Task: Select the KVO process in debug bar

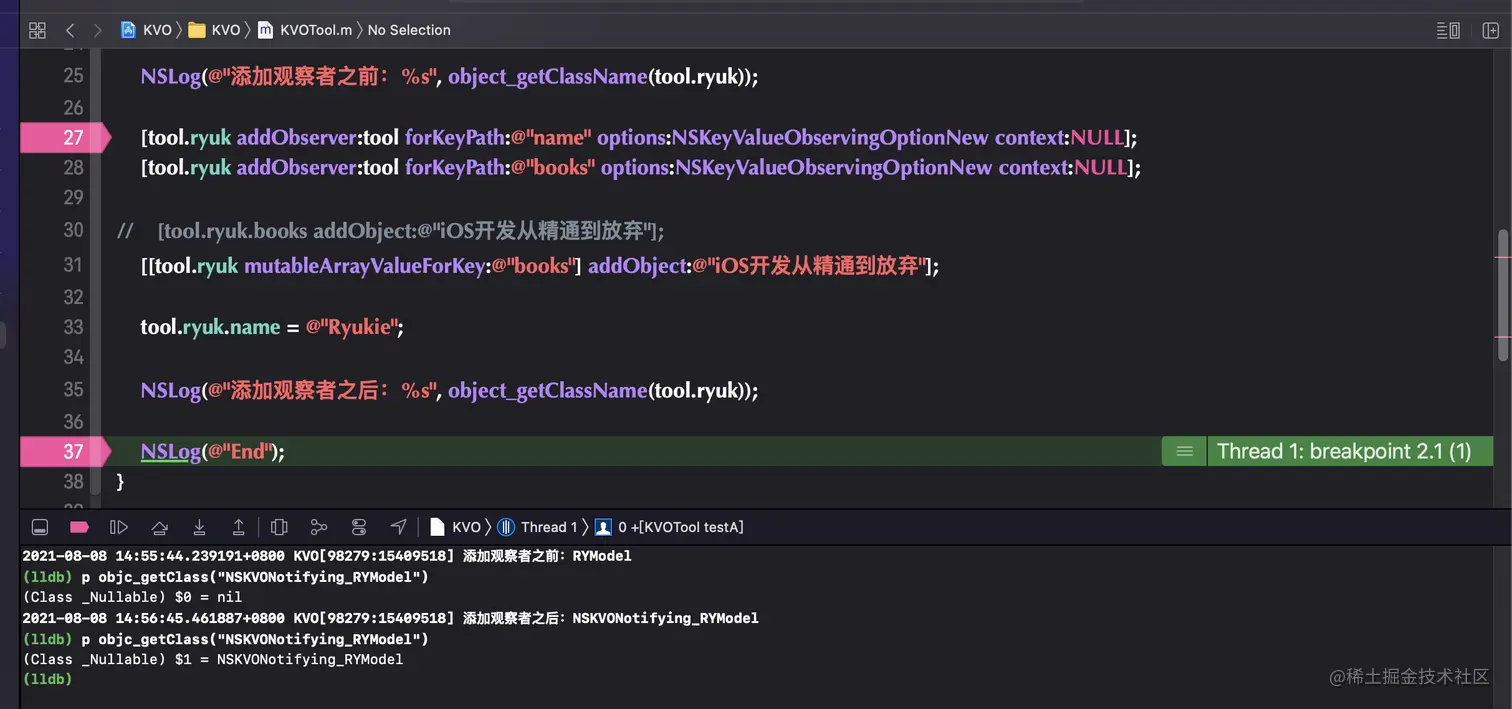Action: (x=456, y=527)
